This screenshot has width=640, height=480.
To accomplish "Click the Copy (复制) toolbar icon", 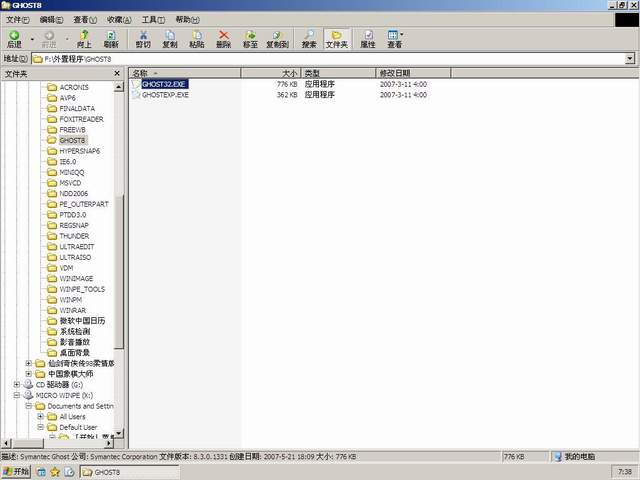I will tap(170, 39).
